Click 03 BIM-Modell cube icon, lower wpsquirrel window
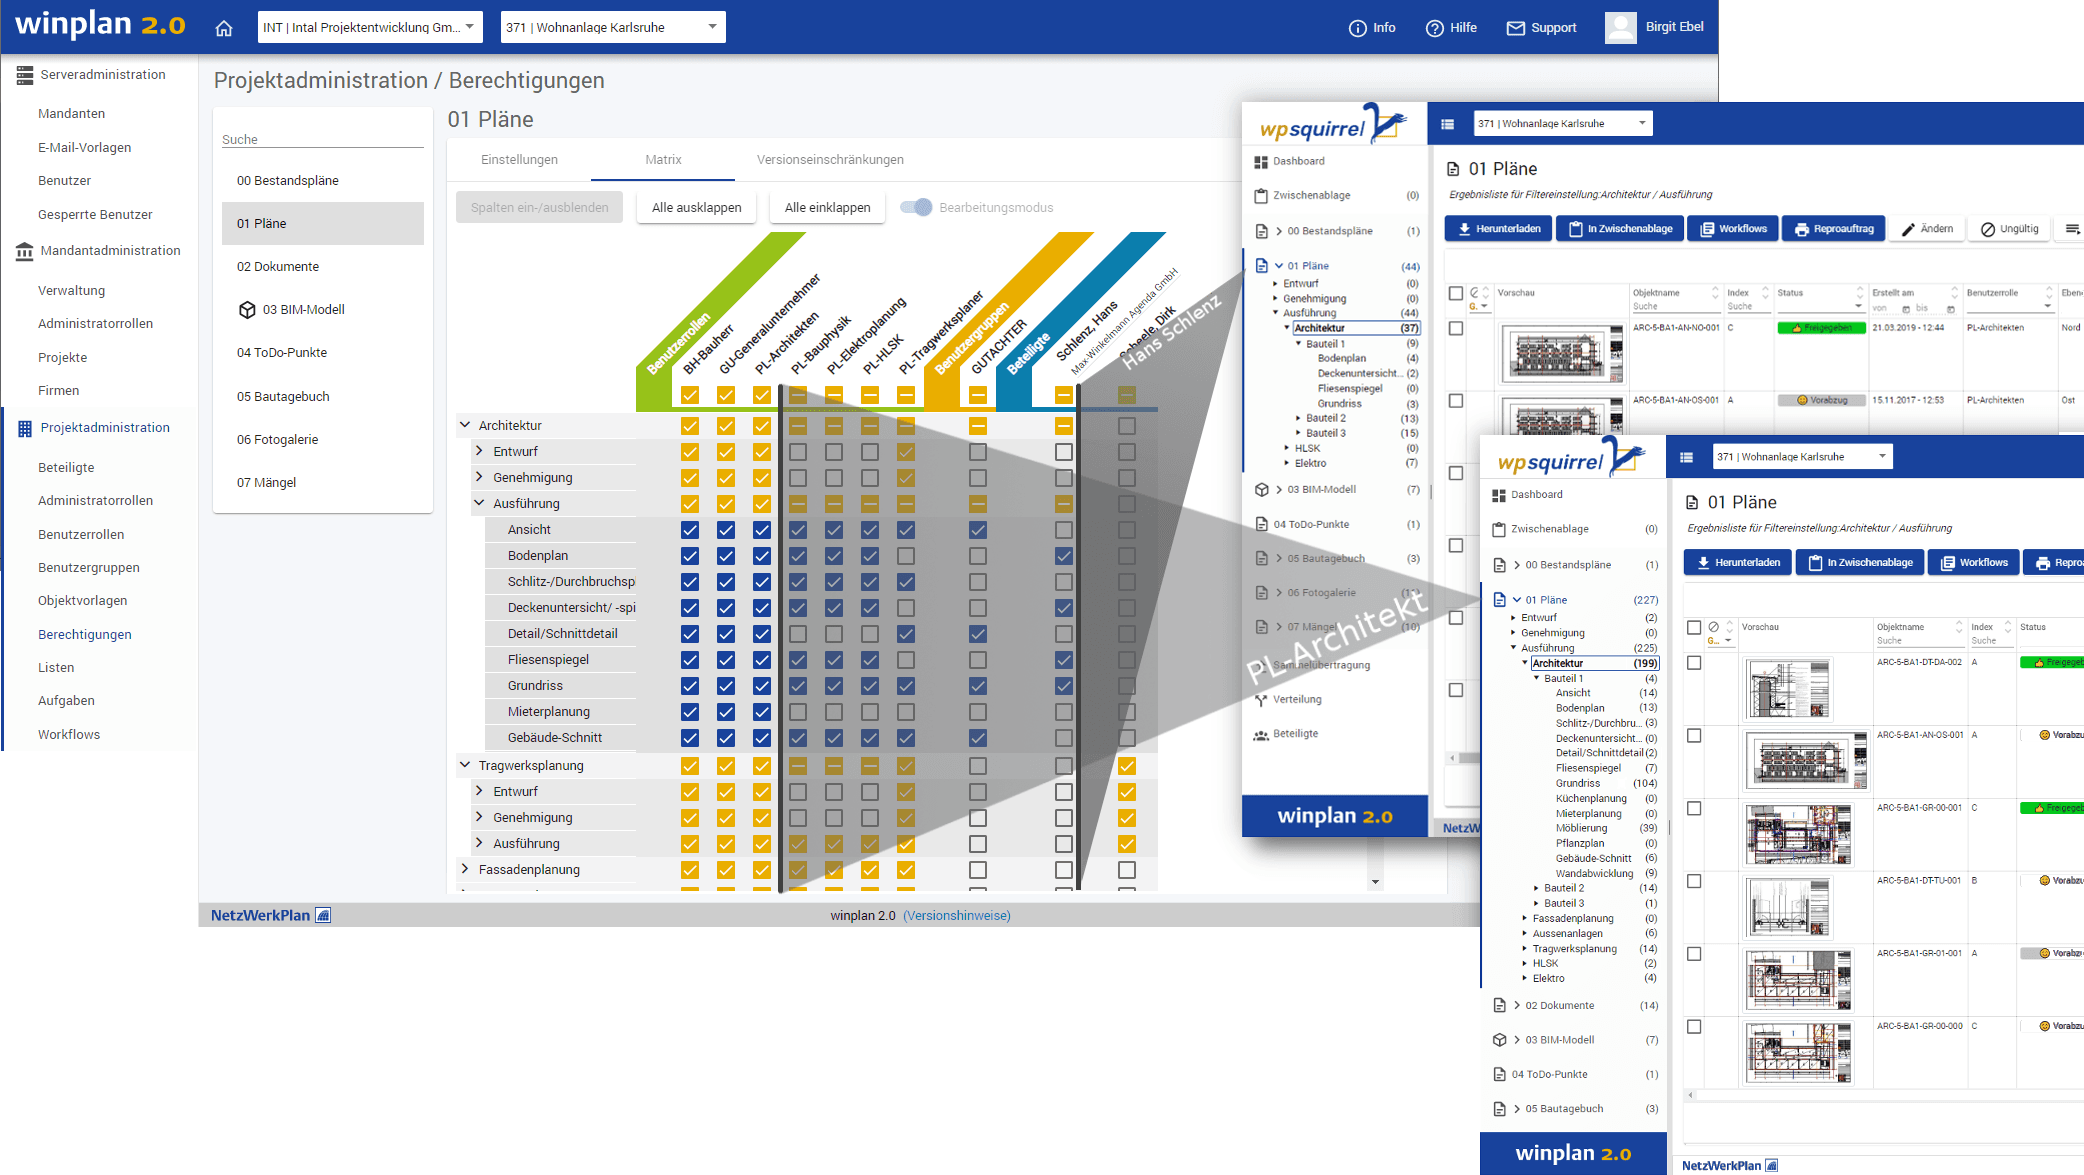 pyautogui.click(x=1499, y=1040)
